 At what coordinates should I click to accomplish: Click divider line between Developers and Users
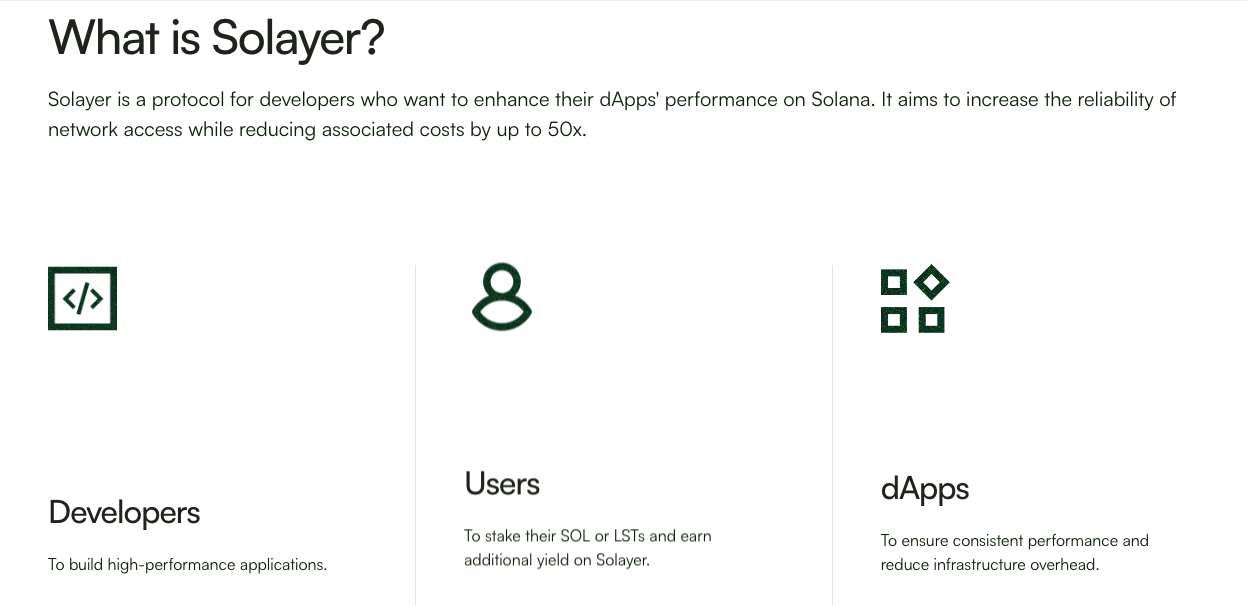coord(415,435)
